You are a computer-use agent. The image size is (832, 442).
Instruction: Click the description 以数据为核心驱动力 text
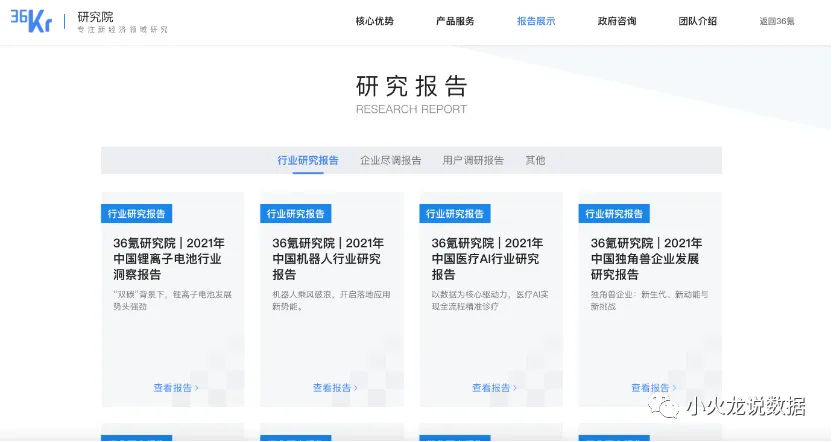(490, 300)
